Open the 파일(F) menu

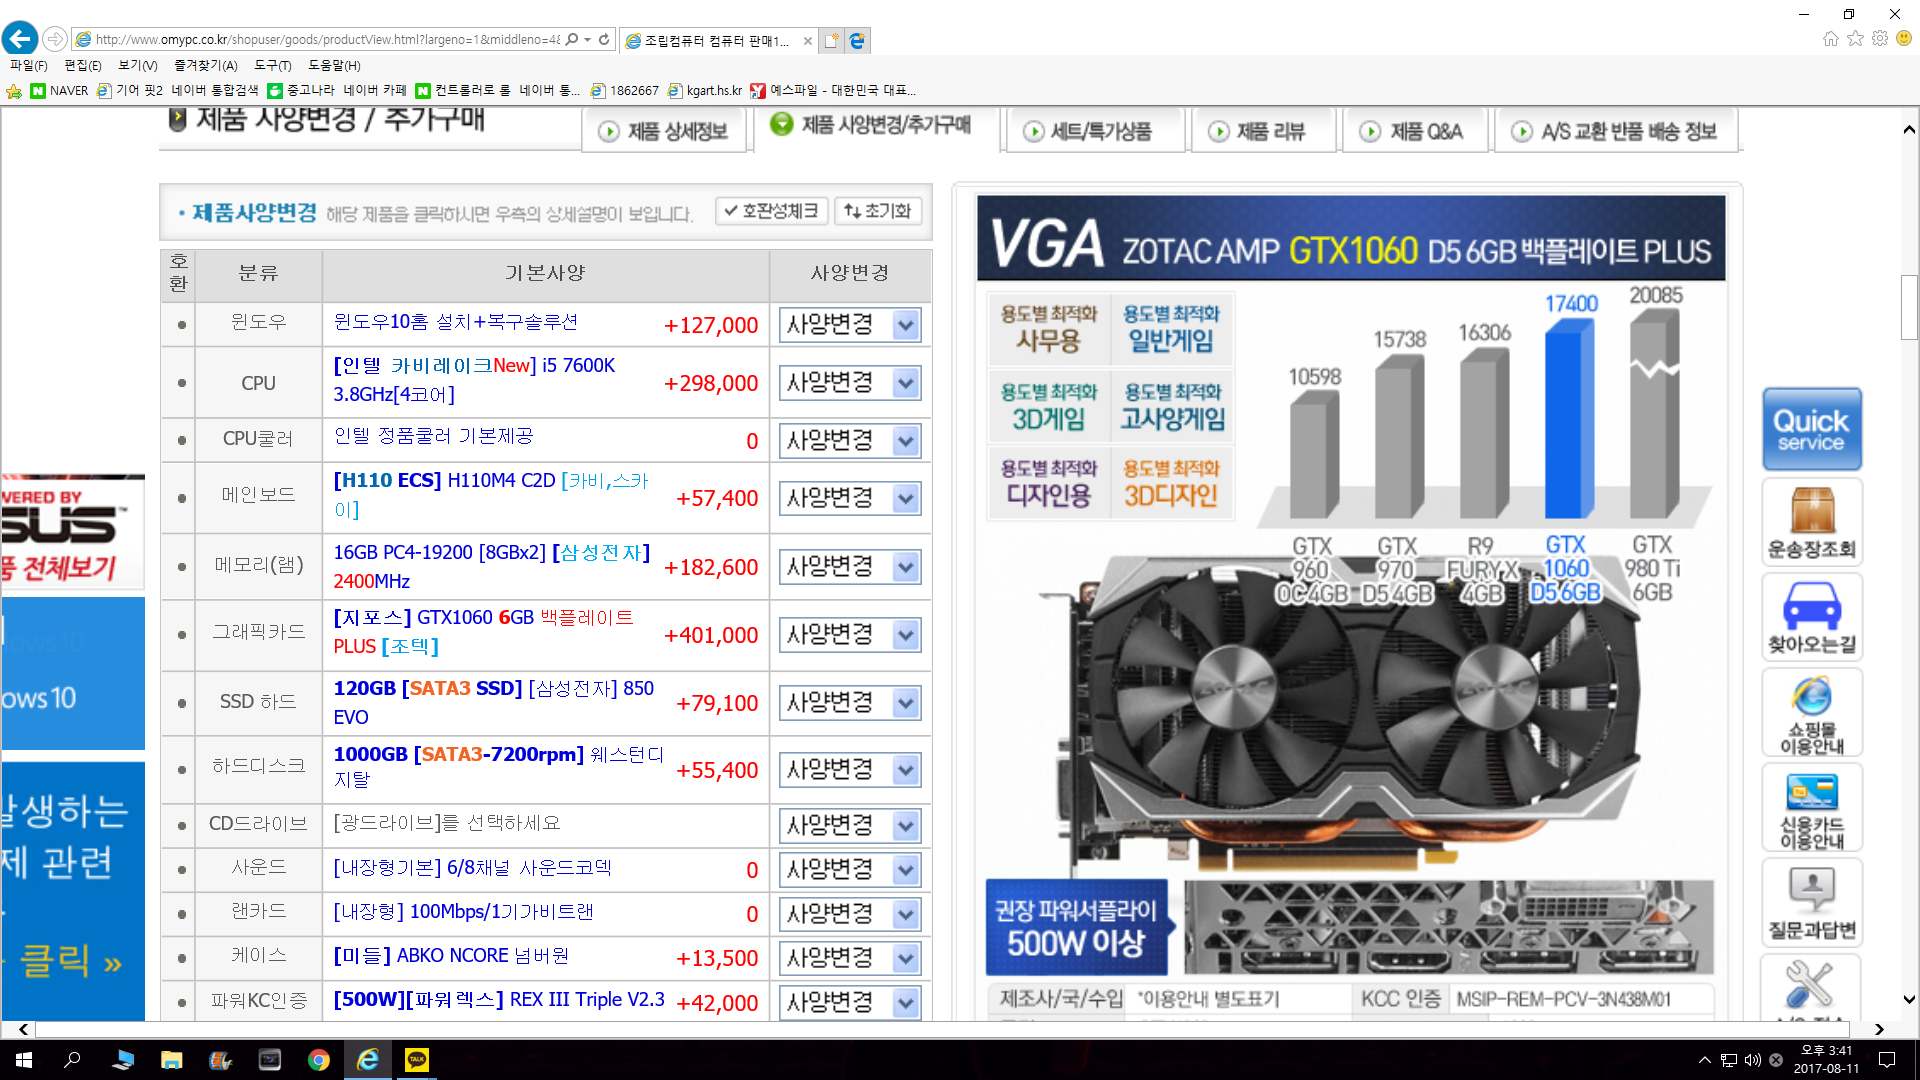tap(28, 65)
